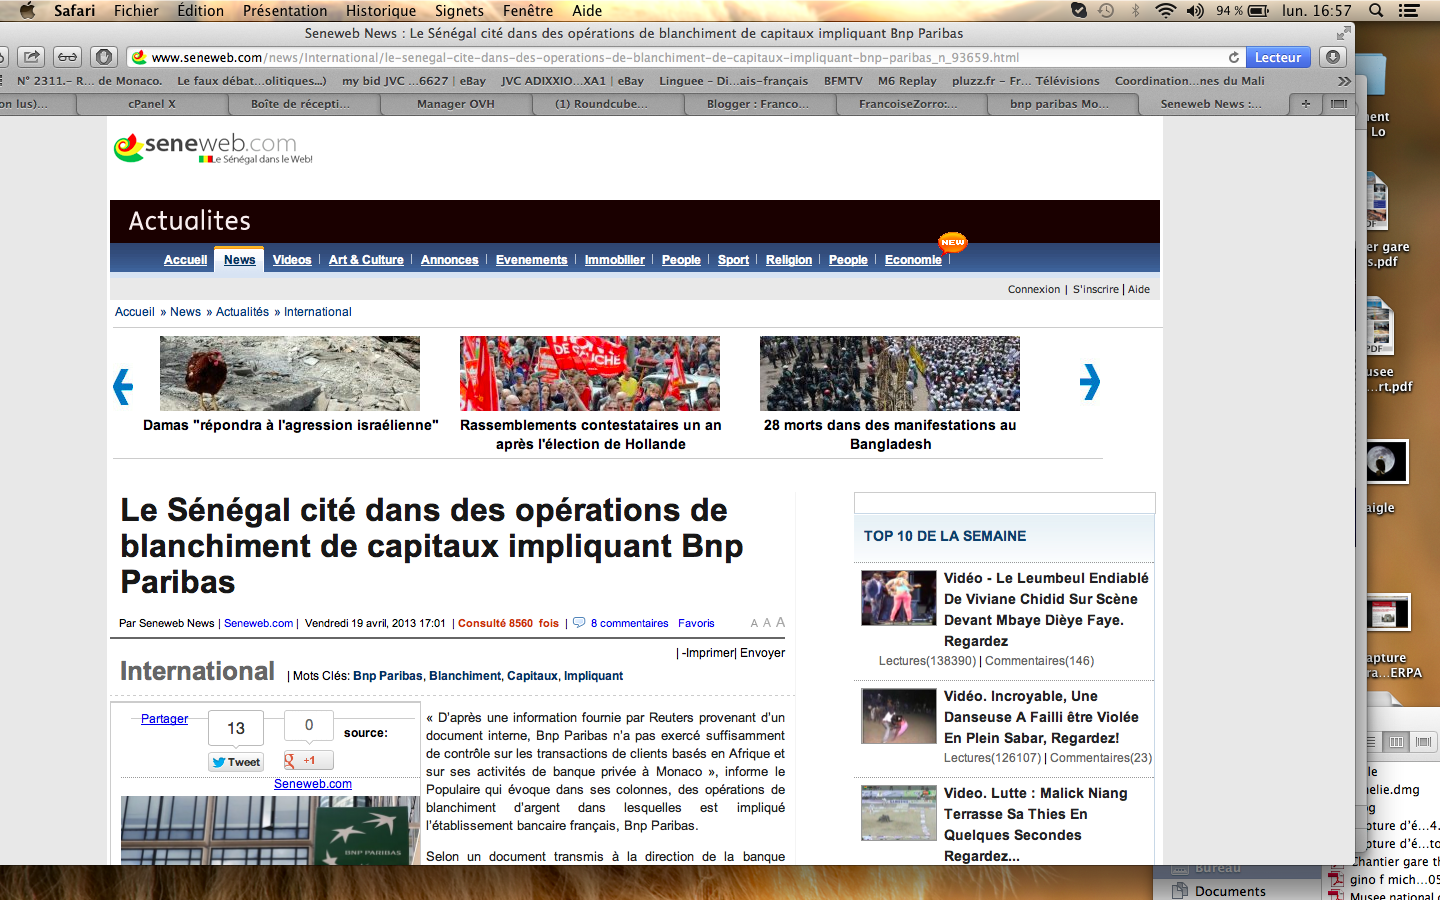This screenshot has height=900, width=1440.
Task: Go to Videos in the site navigation
Action: (292, 260)
